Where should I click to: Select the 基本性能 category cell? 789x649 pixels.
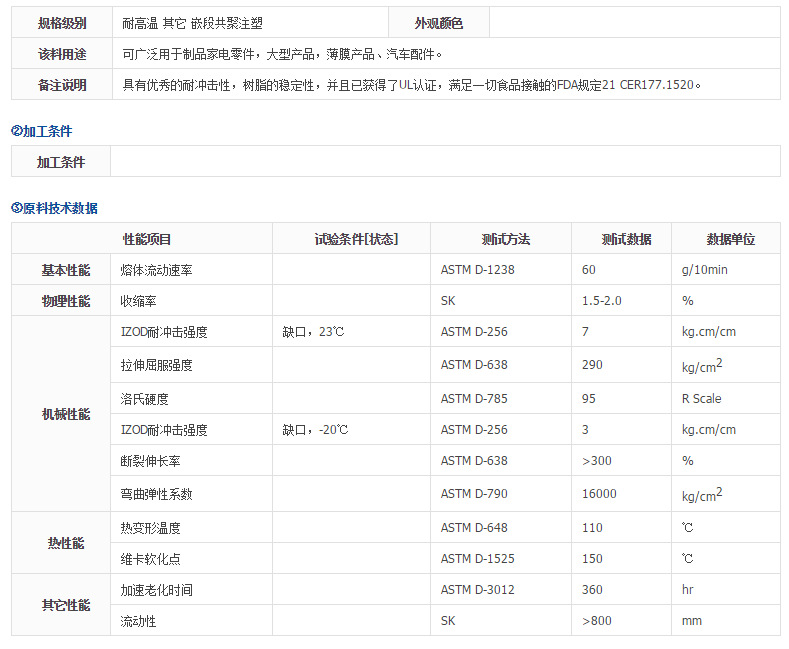pos(61,270)
